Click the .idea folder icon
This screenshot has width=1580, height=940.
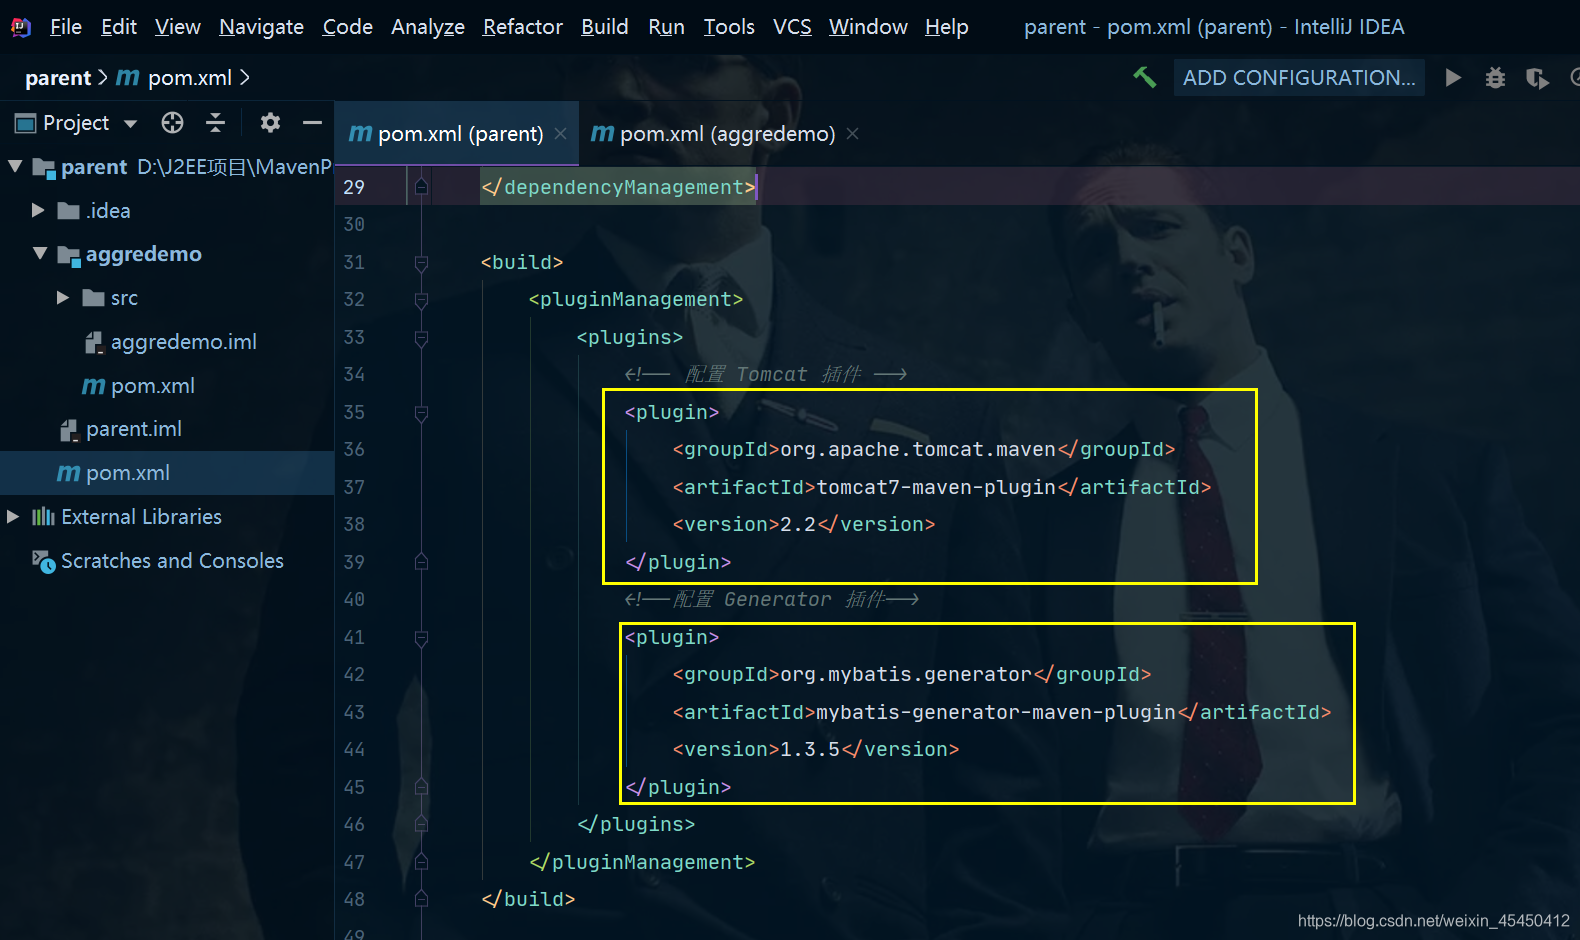tap(69, 210)
